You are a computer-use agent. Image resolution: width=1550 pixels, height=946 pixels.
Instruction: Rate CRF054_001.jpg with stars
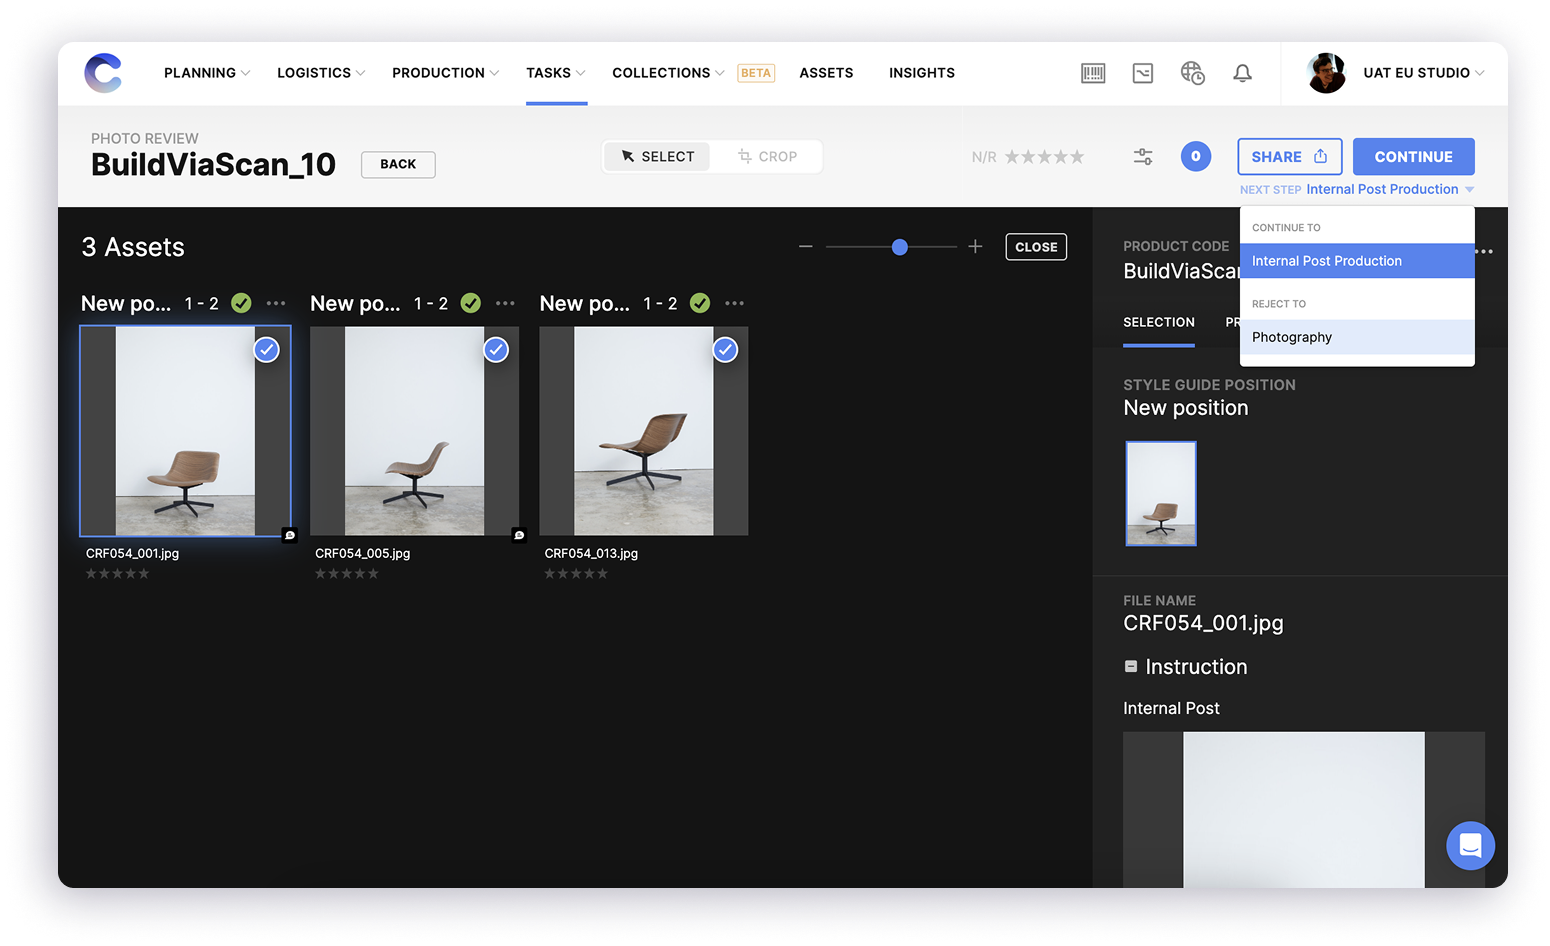[x=118, y=574]
